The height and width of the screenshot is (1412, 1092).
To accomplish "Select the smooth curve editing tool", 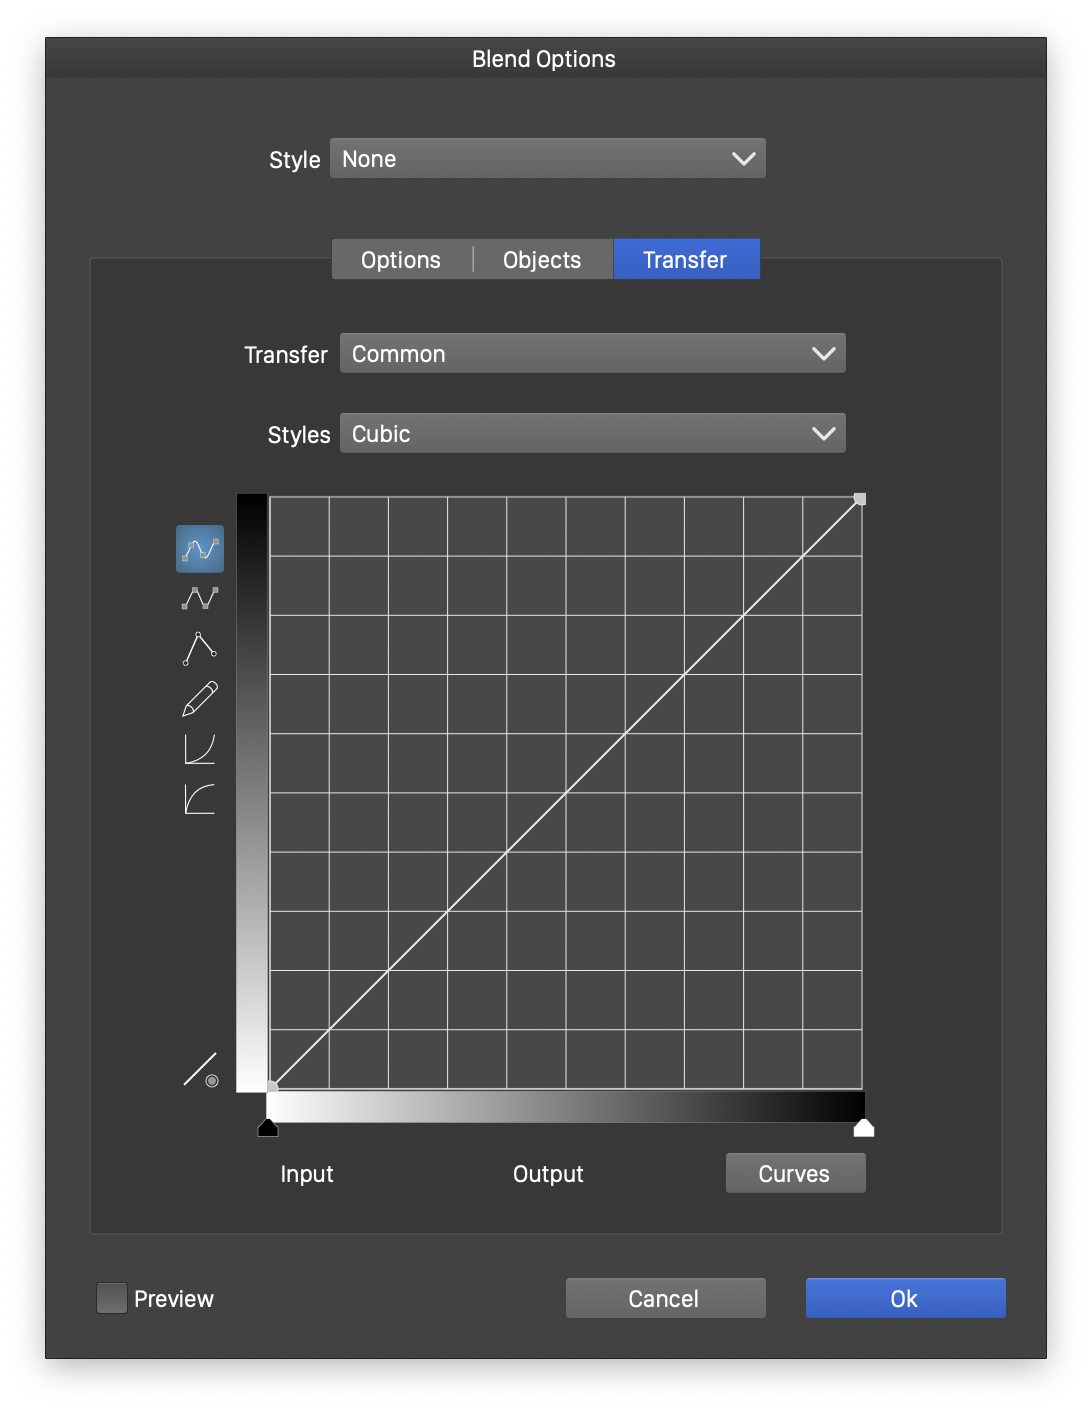I will coord(200,549).
